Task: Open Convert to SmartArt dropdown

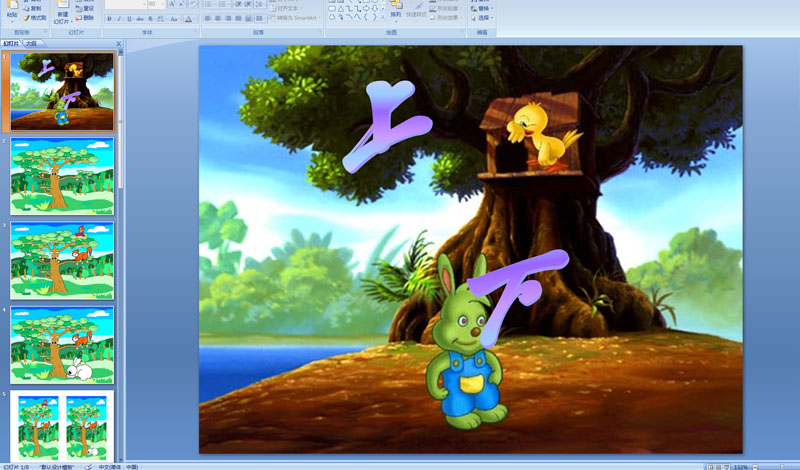Action: point(295,18)
